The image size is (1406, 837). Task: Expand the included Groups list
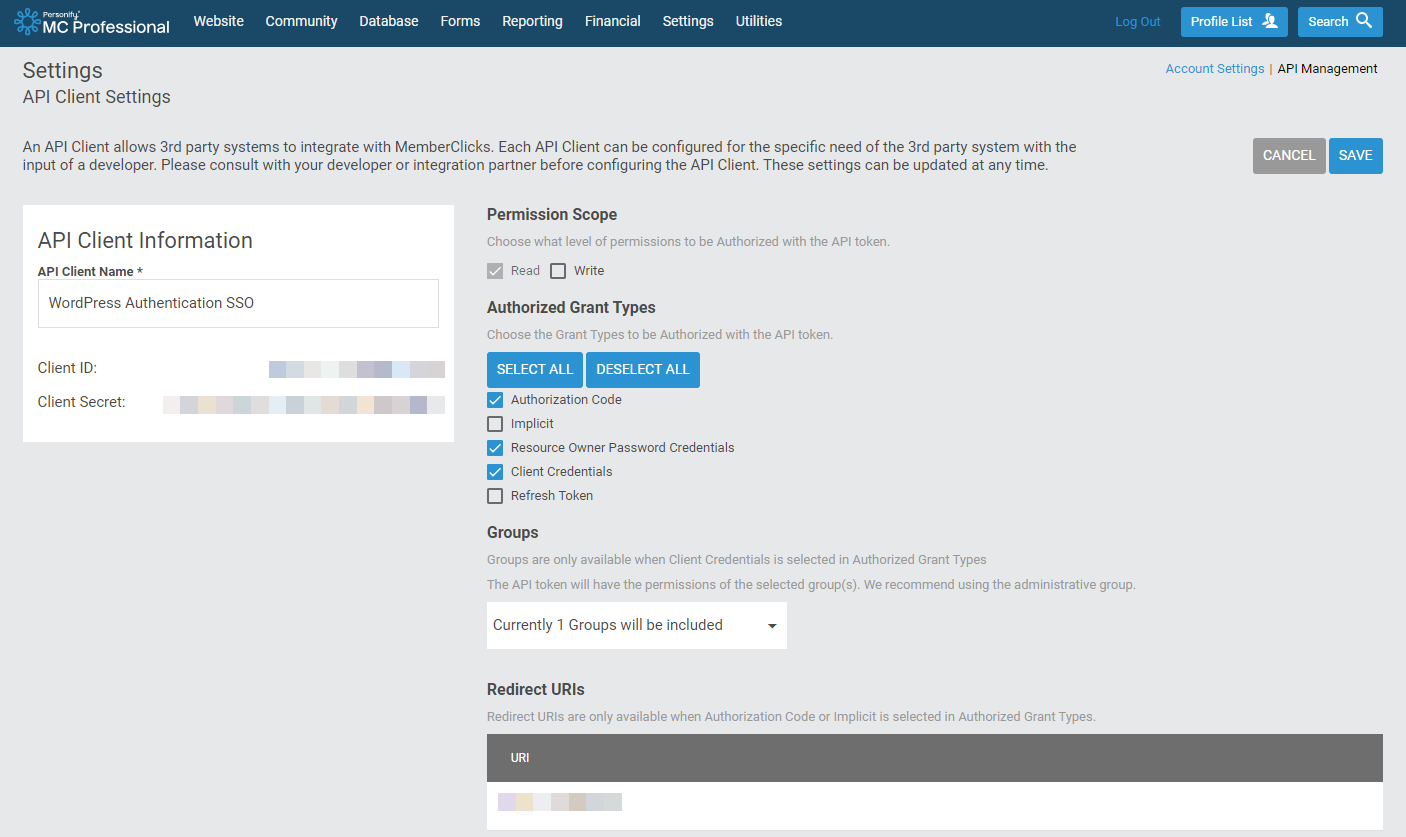(771, 624)
